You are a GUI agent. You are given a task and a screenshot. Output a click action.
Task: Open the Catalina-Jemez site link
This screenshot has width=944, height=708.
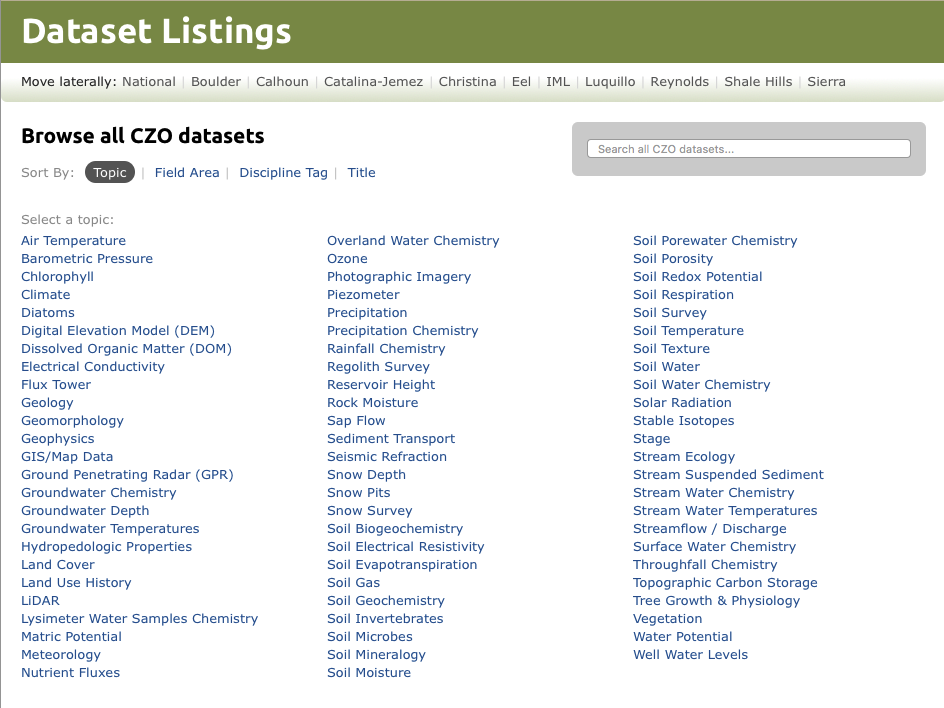point(373,82)
